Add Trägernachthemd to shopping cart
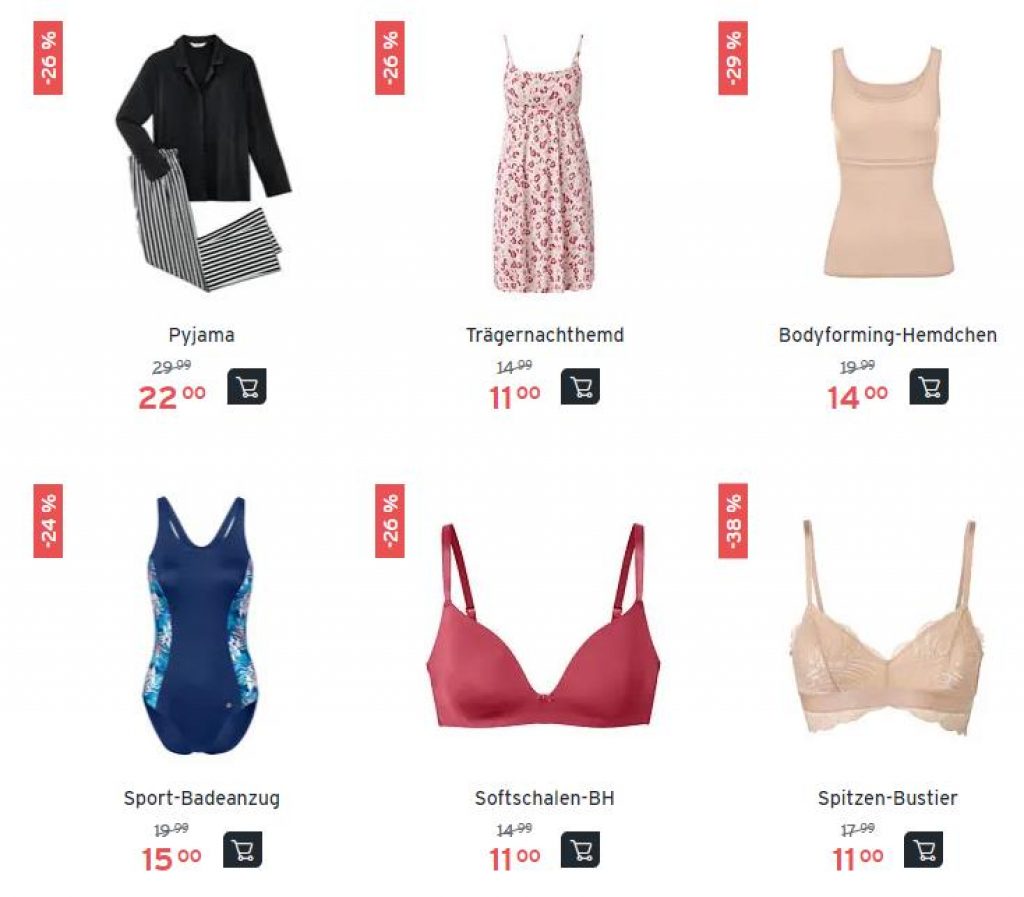Viewport: 1024px width, 897px height. pyautogui.click(x=580, y=387)
